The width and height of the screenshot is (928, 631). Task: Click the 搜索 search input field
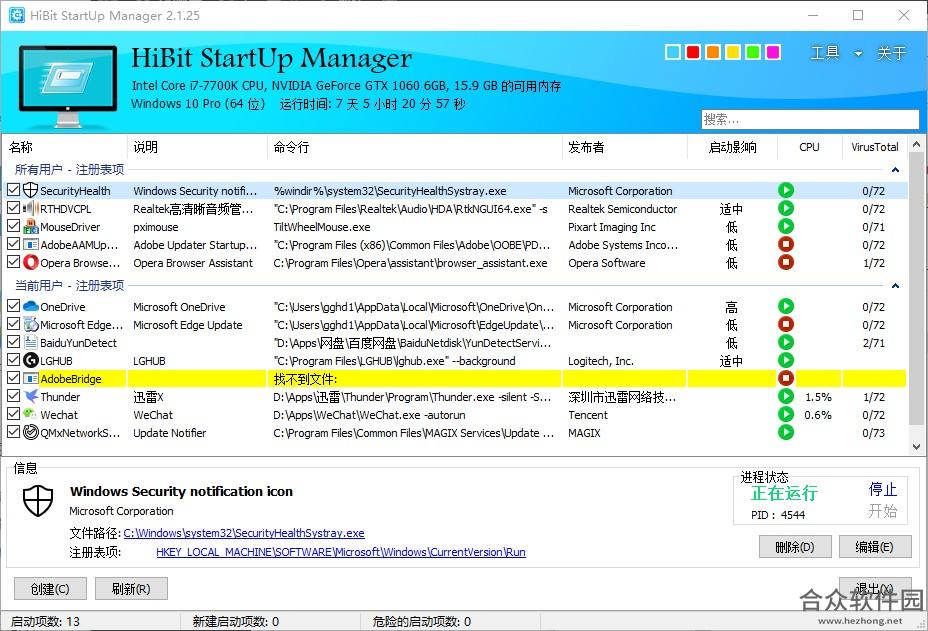[x=810, y=119]
